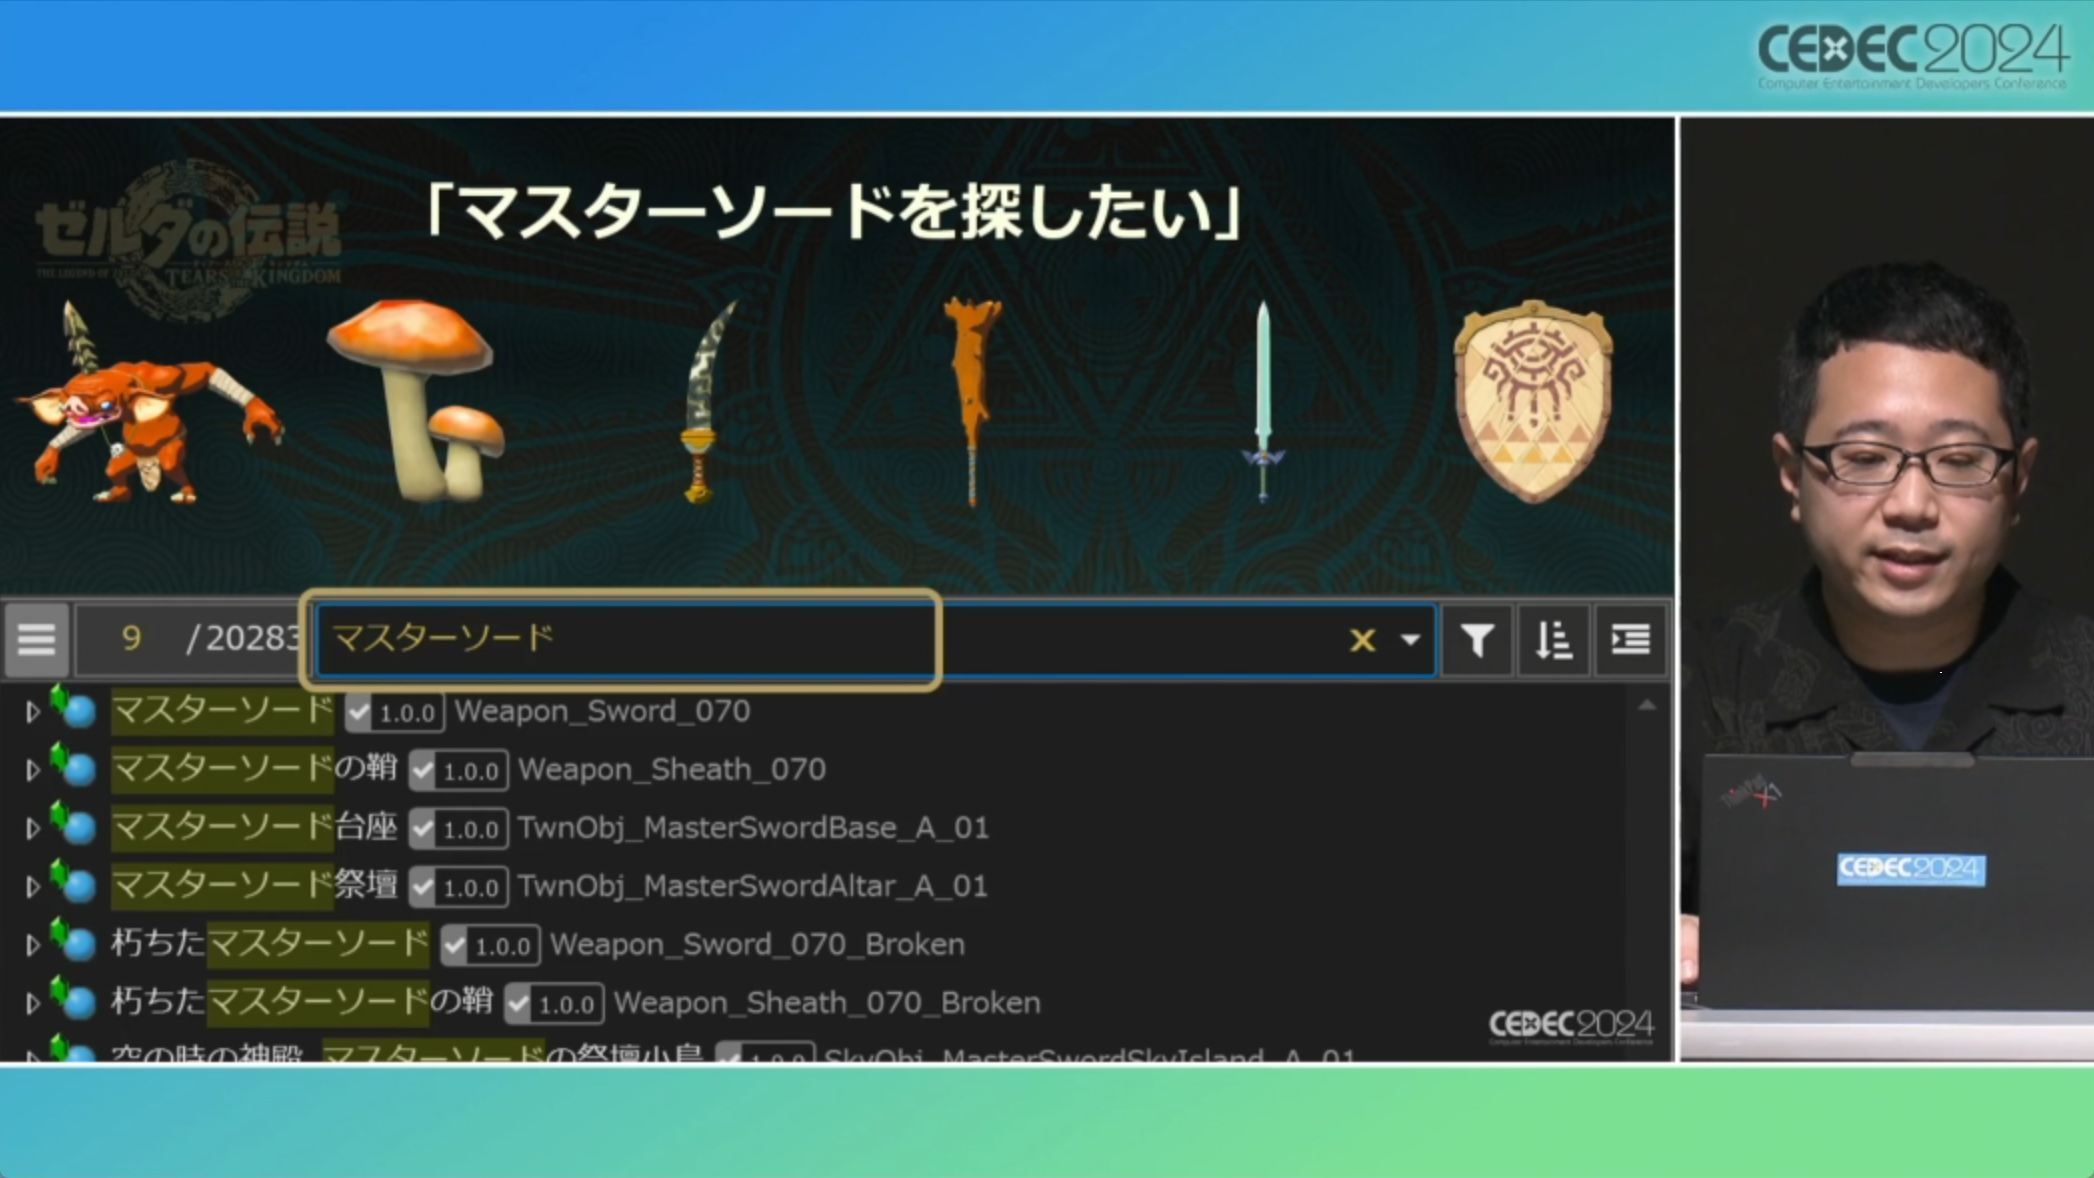2094x1178 pixels.
Task: Expand the Weapon_Sword_070_Broken row
Action: (x=32, y=945)
